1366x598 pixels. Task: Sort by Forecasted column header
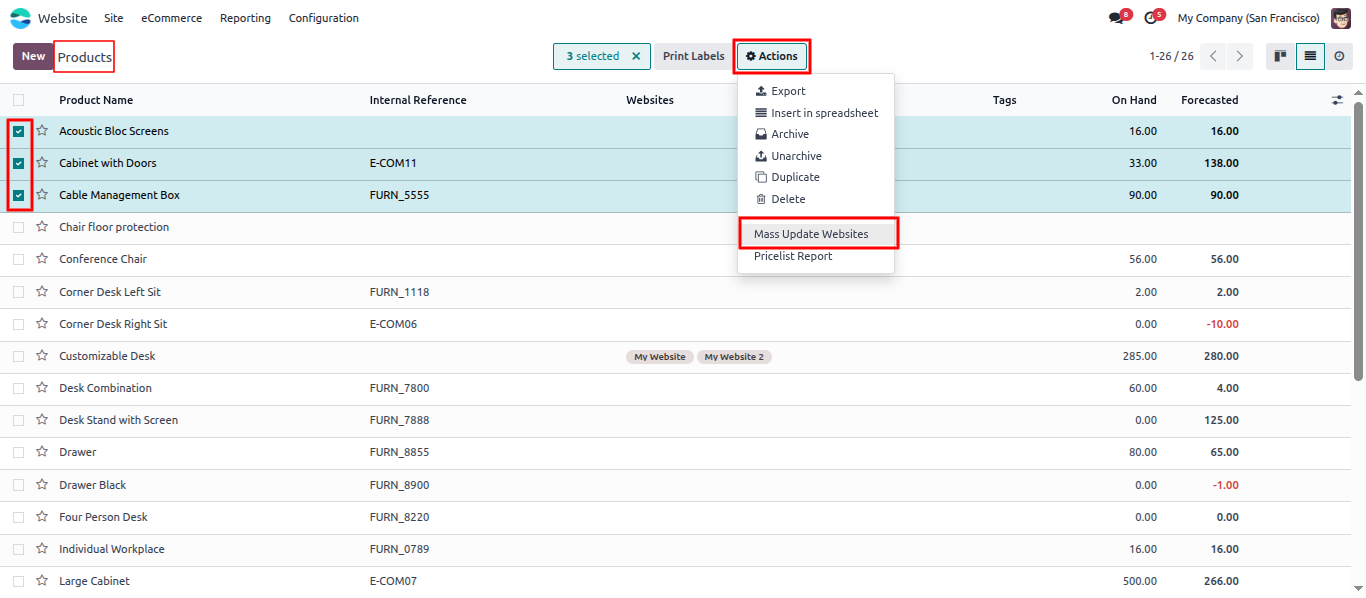[1209, 100]
